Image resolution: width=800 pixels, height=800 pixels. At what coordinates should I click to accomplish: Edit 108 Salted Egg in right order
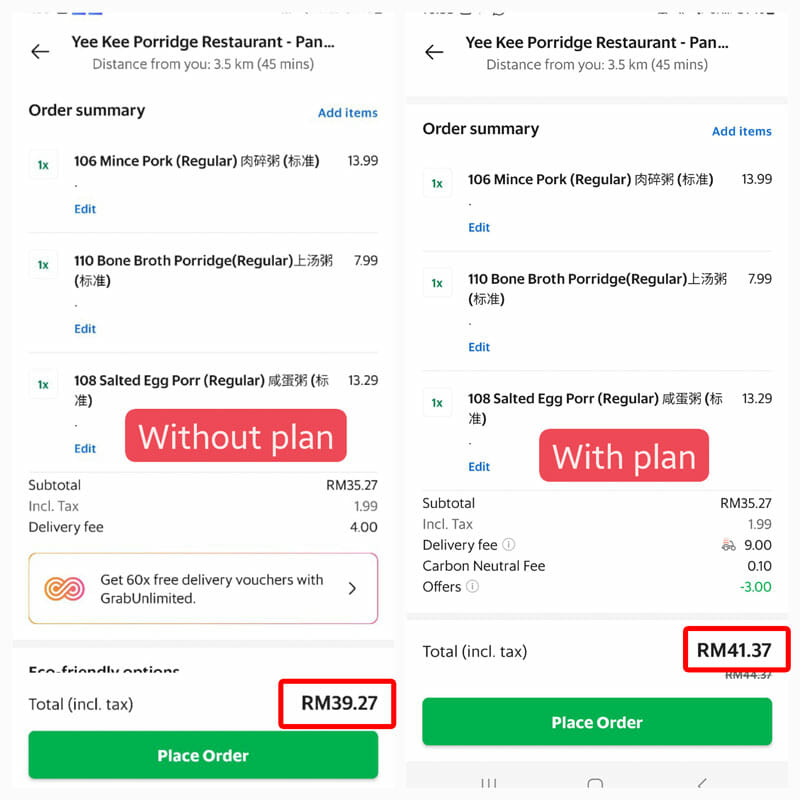click(479, 466)
